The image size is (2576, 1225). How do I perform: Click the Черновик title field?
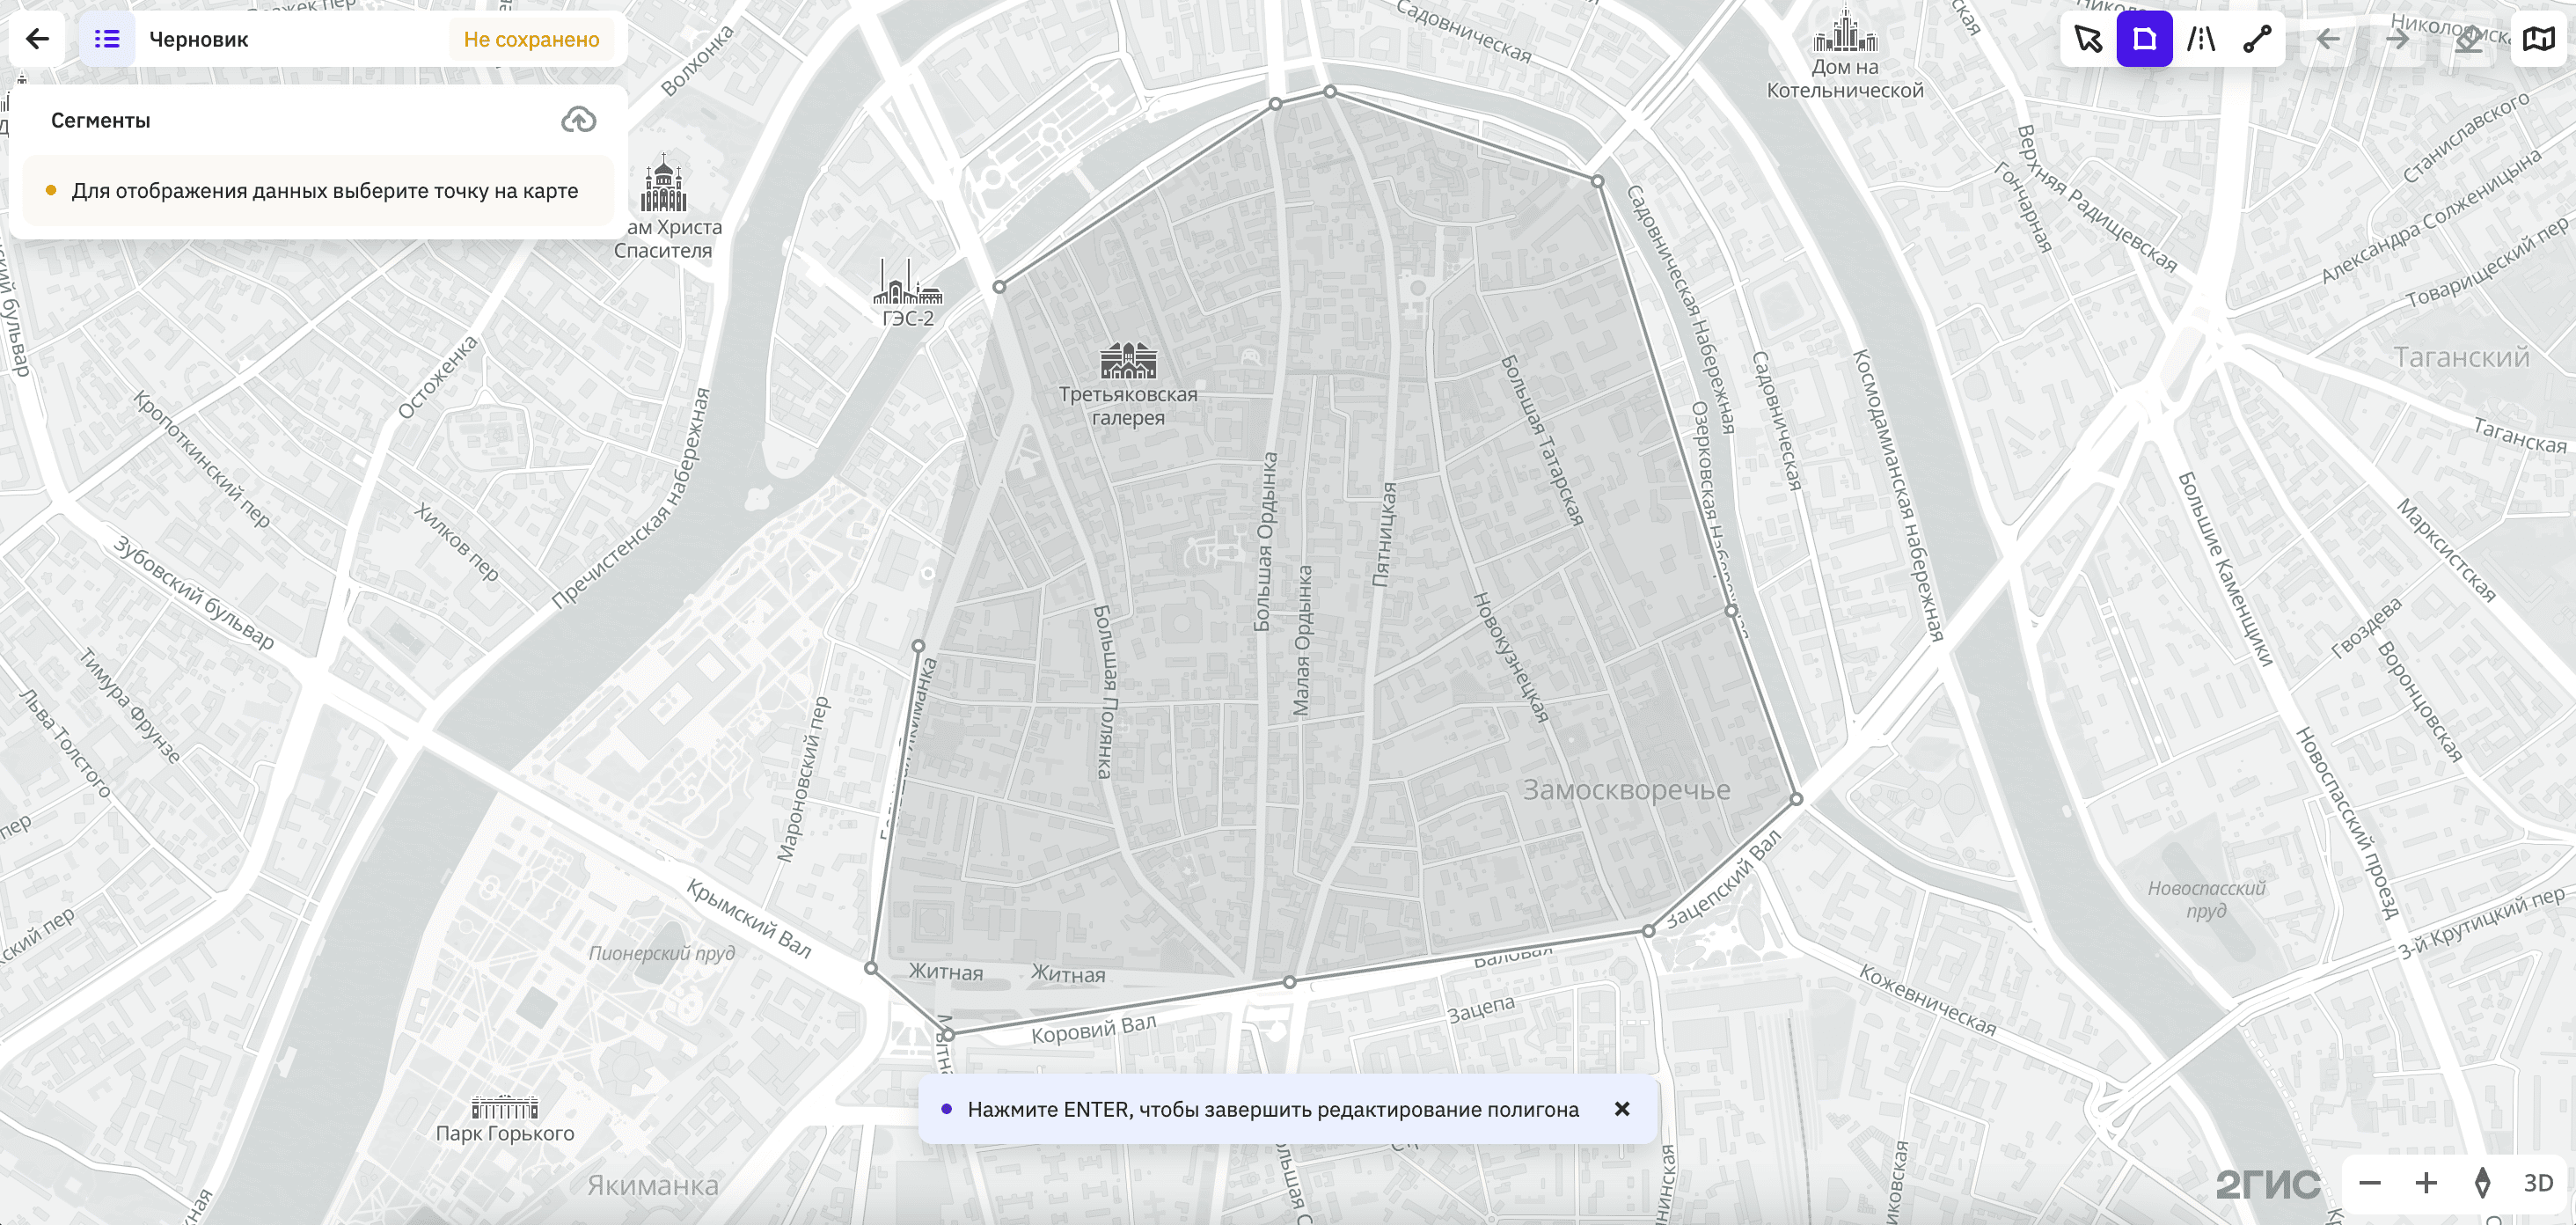coord(199,40)
